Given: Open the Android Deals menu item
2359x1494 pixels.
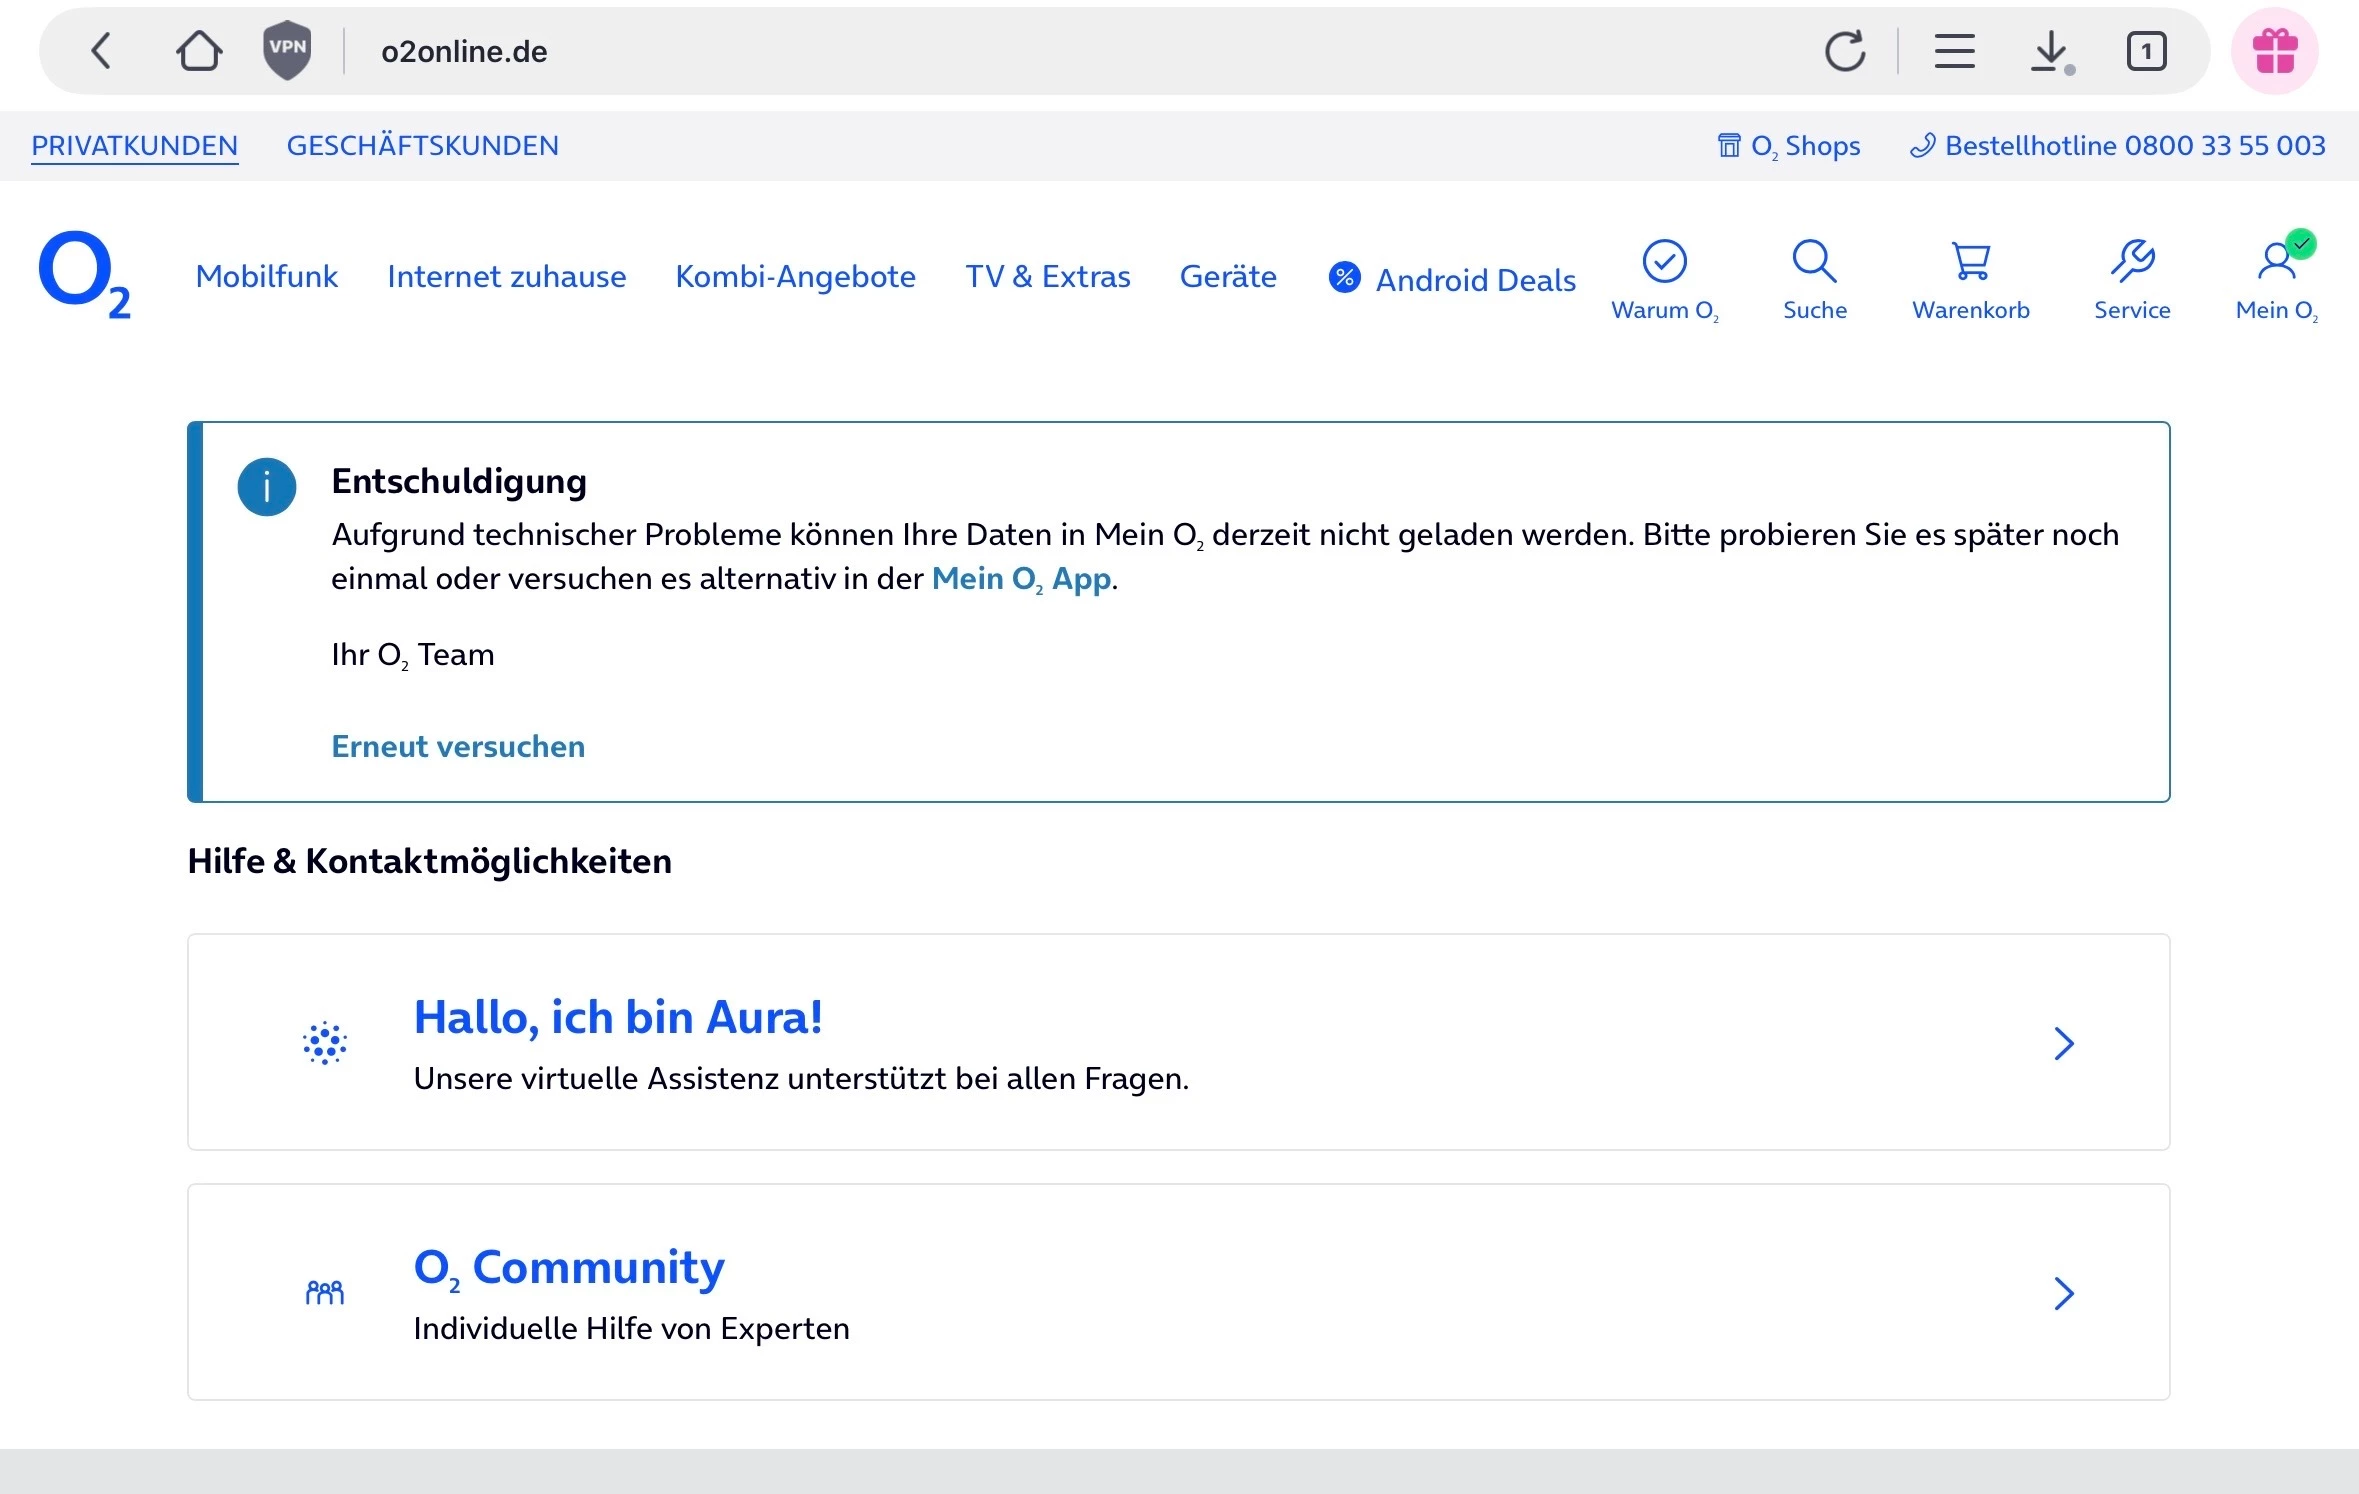Looking at the screenshot, I should [x=1475, y=280].
